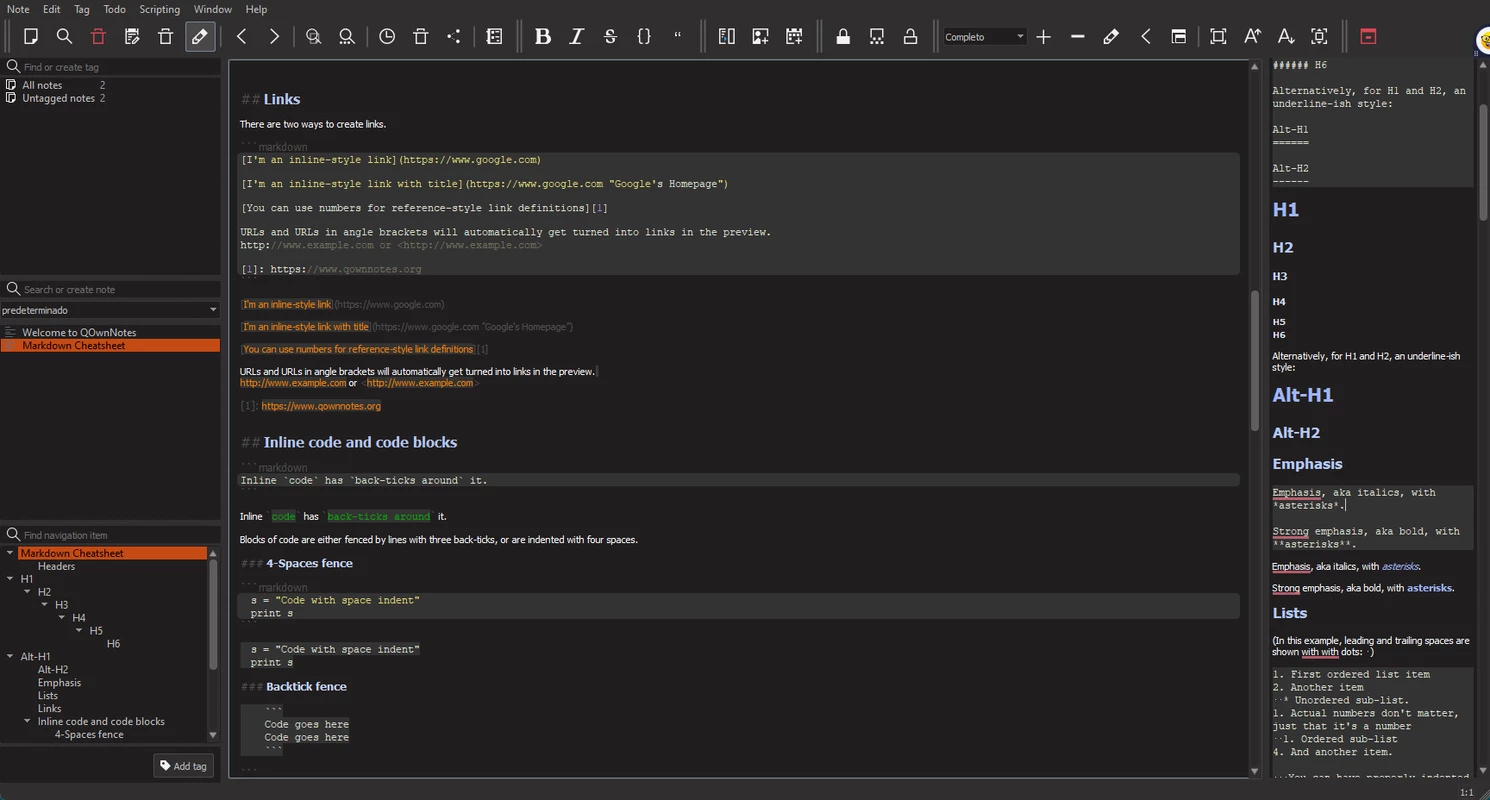Open the Scripting menu
This screenshot has width=1490, height=800.
click(160, 9)
